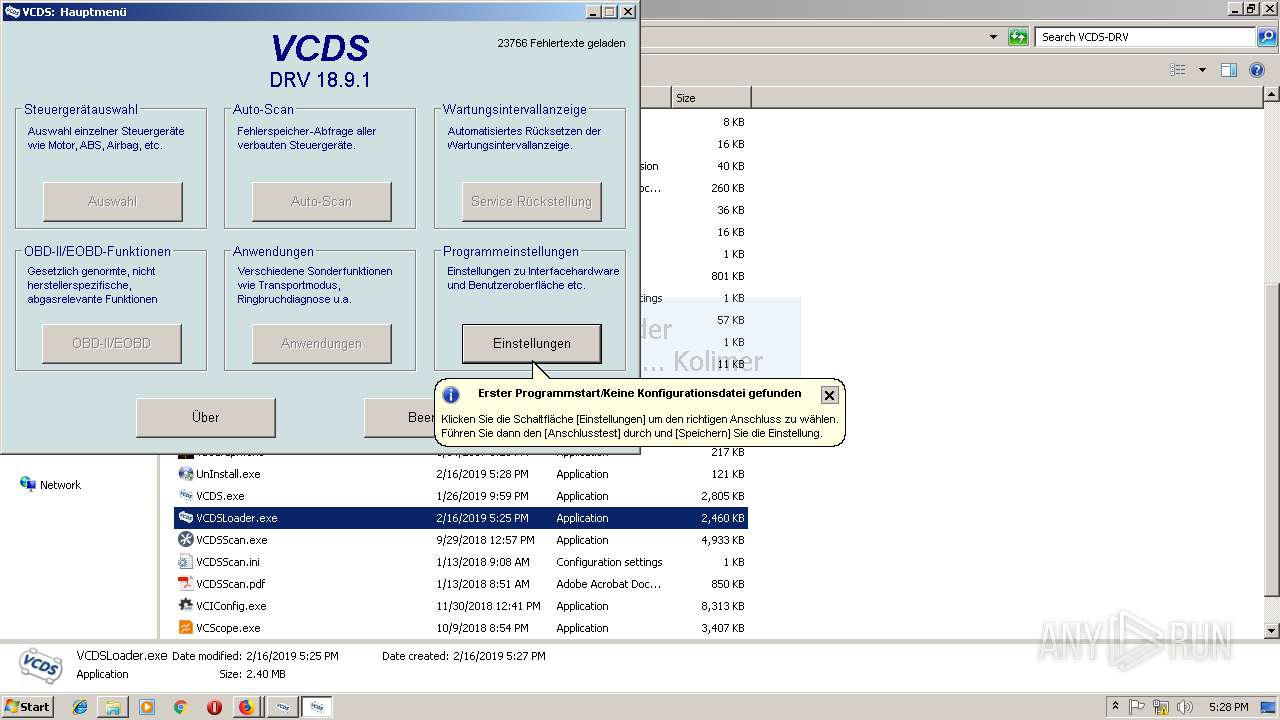The image size is (1280, 720).
Task: Click the change view icon
Action: (x=1178, y=70)
